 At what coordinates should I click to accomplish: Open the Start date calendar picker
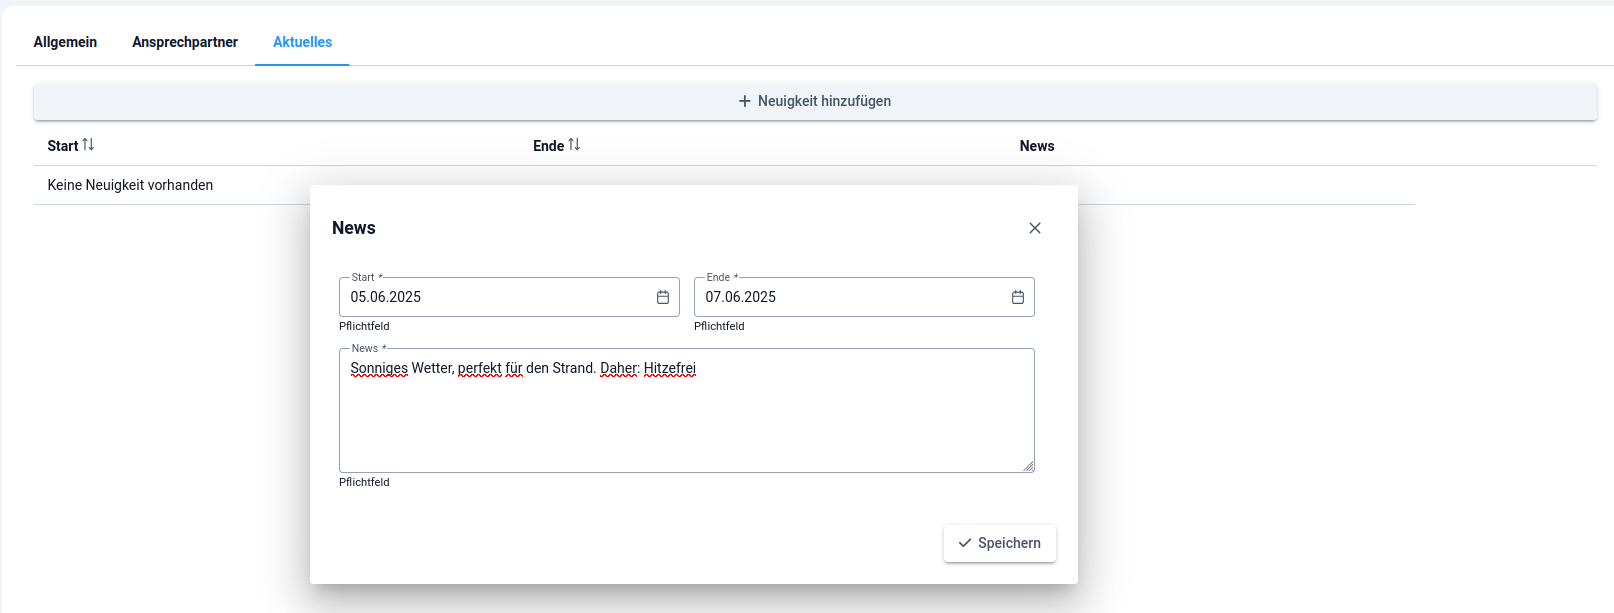[662, 297]
